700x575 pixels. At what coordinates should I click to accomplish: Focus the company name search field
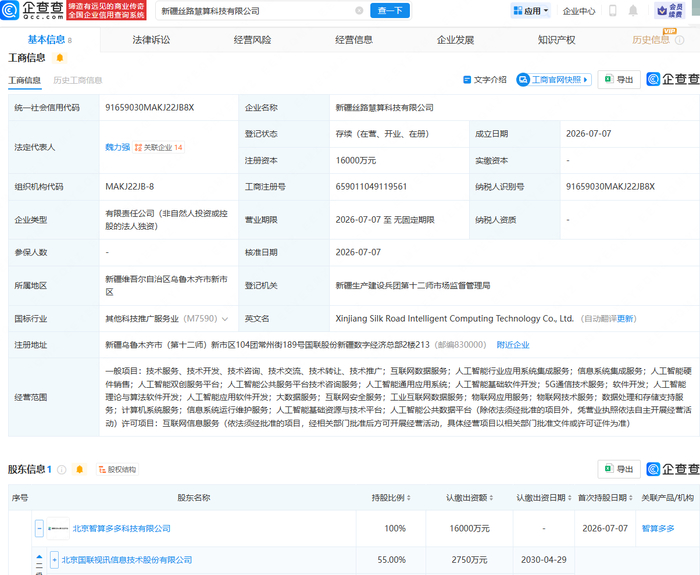(x=257, y=11)
